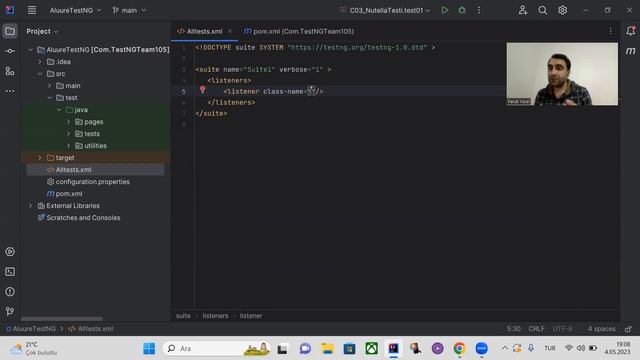This screenshot has height=360, width=640.
Task: Close the Alltests.xml tab
Action: tap(230, 31)
